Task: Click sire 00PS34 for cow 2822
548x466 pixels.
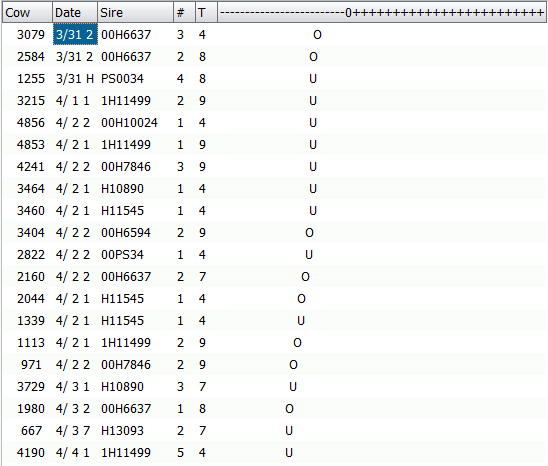Action: pos(122,255)
